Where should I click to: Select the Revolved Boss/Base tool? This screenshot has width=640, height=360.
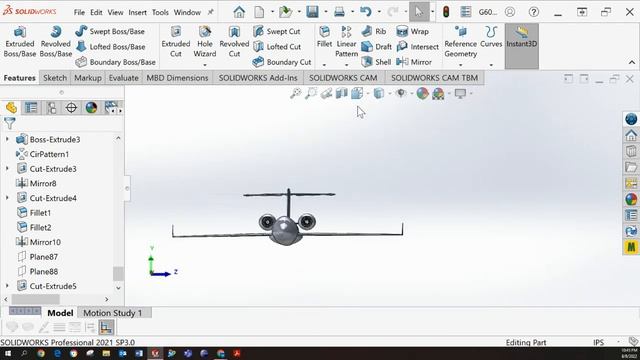pos(56,42)
